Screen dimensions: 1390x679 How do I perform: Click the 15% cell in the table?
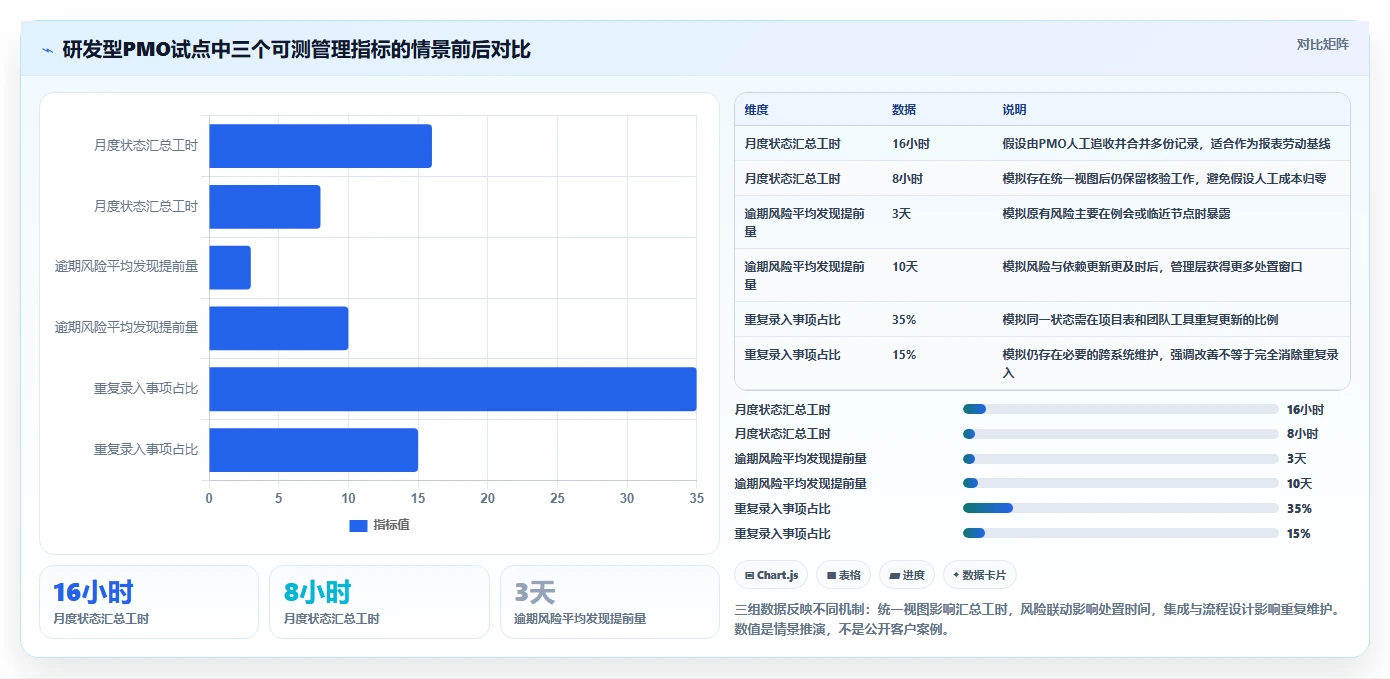point(904,355)
